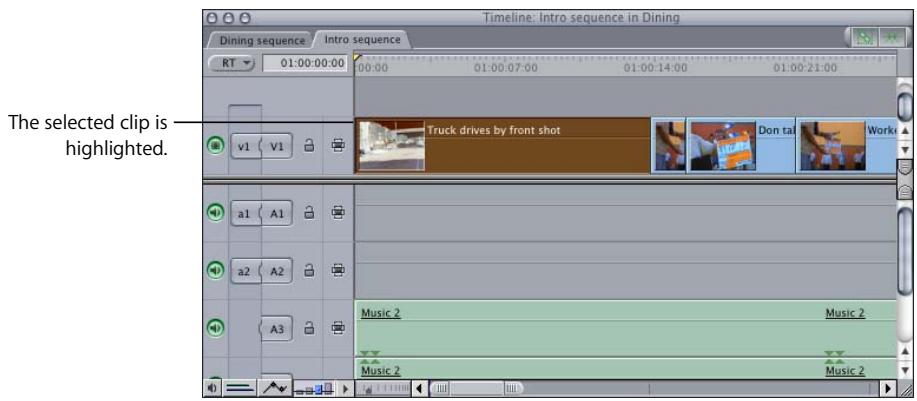Open the RT real-time effects menu
Image resolution: width=917 pixels, height=401 pixels.
pos(232,63)
